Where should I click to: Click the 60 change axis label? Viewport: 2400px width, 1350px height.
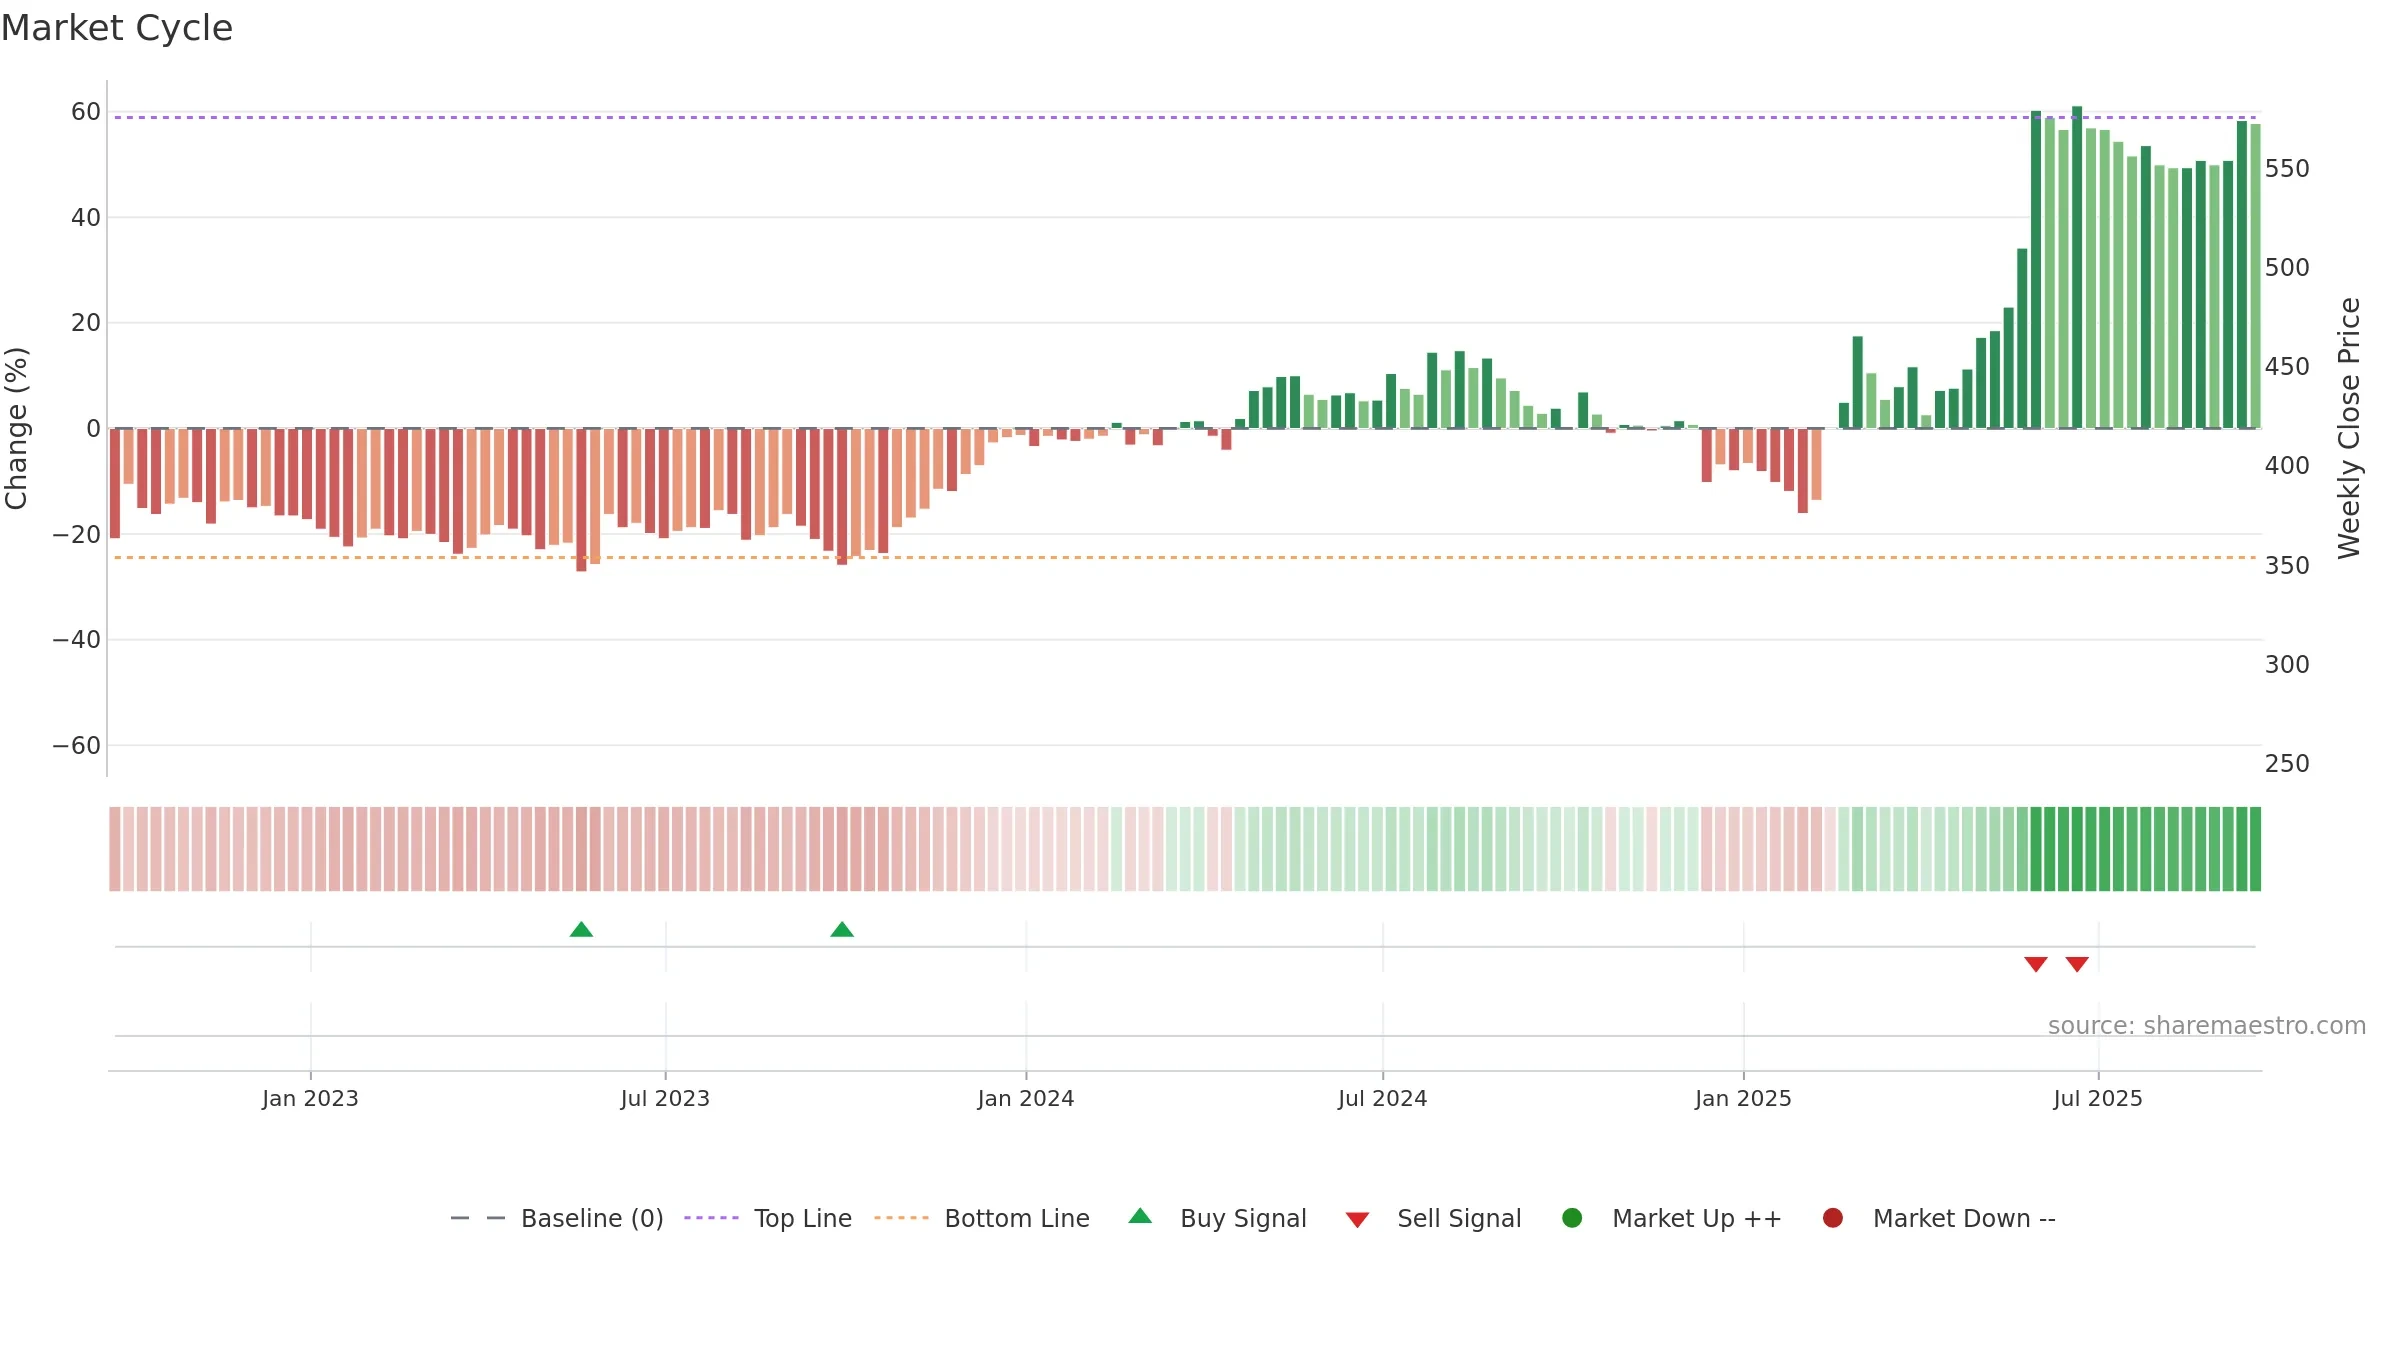86,112
